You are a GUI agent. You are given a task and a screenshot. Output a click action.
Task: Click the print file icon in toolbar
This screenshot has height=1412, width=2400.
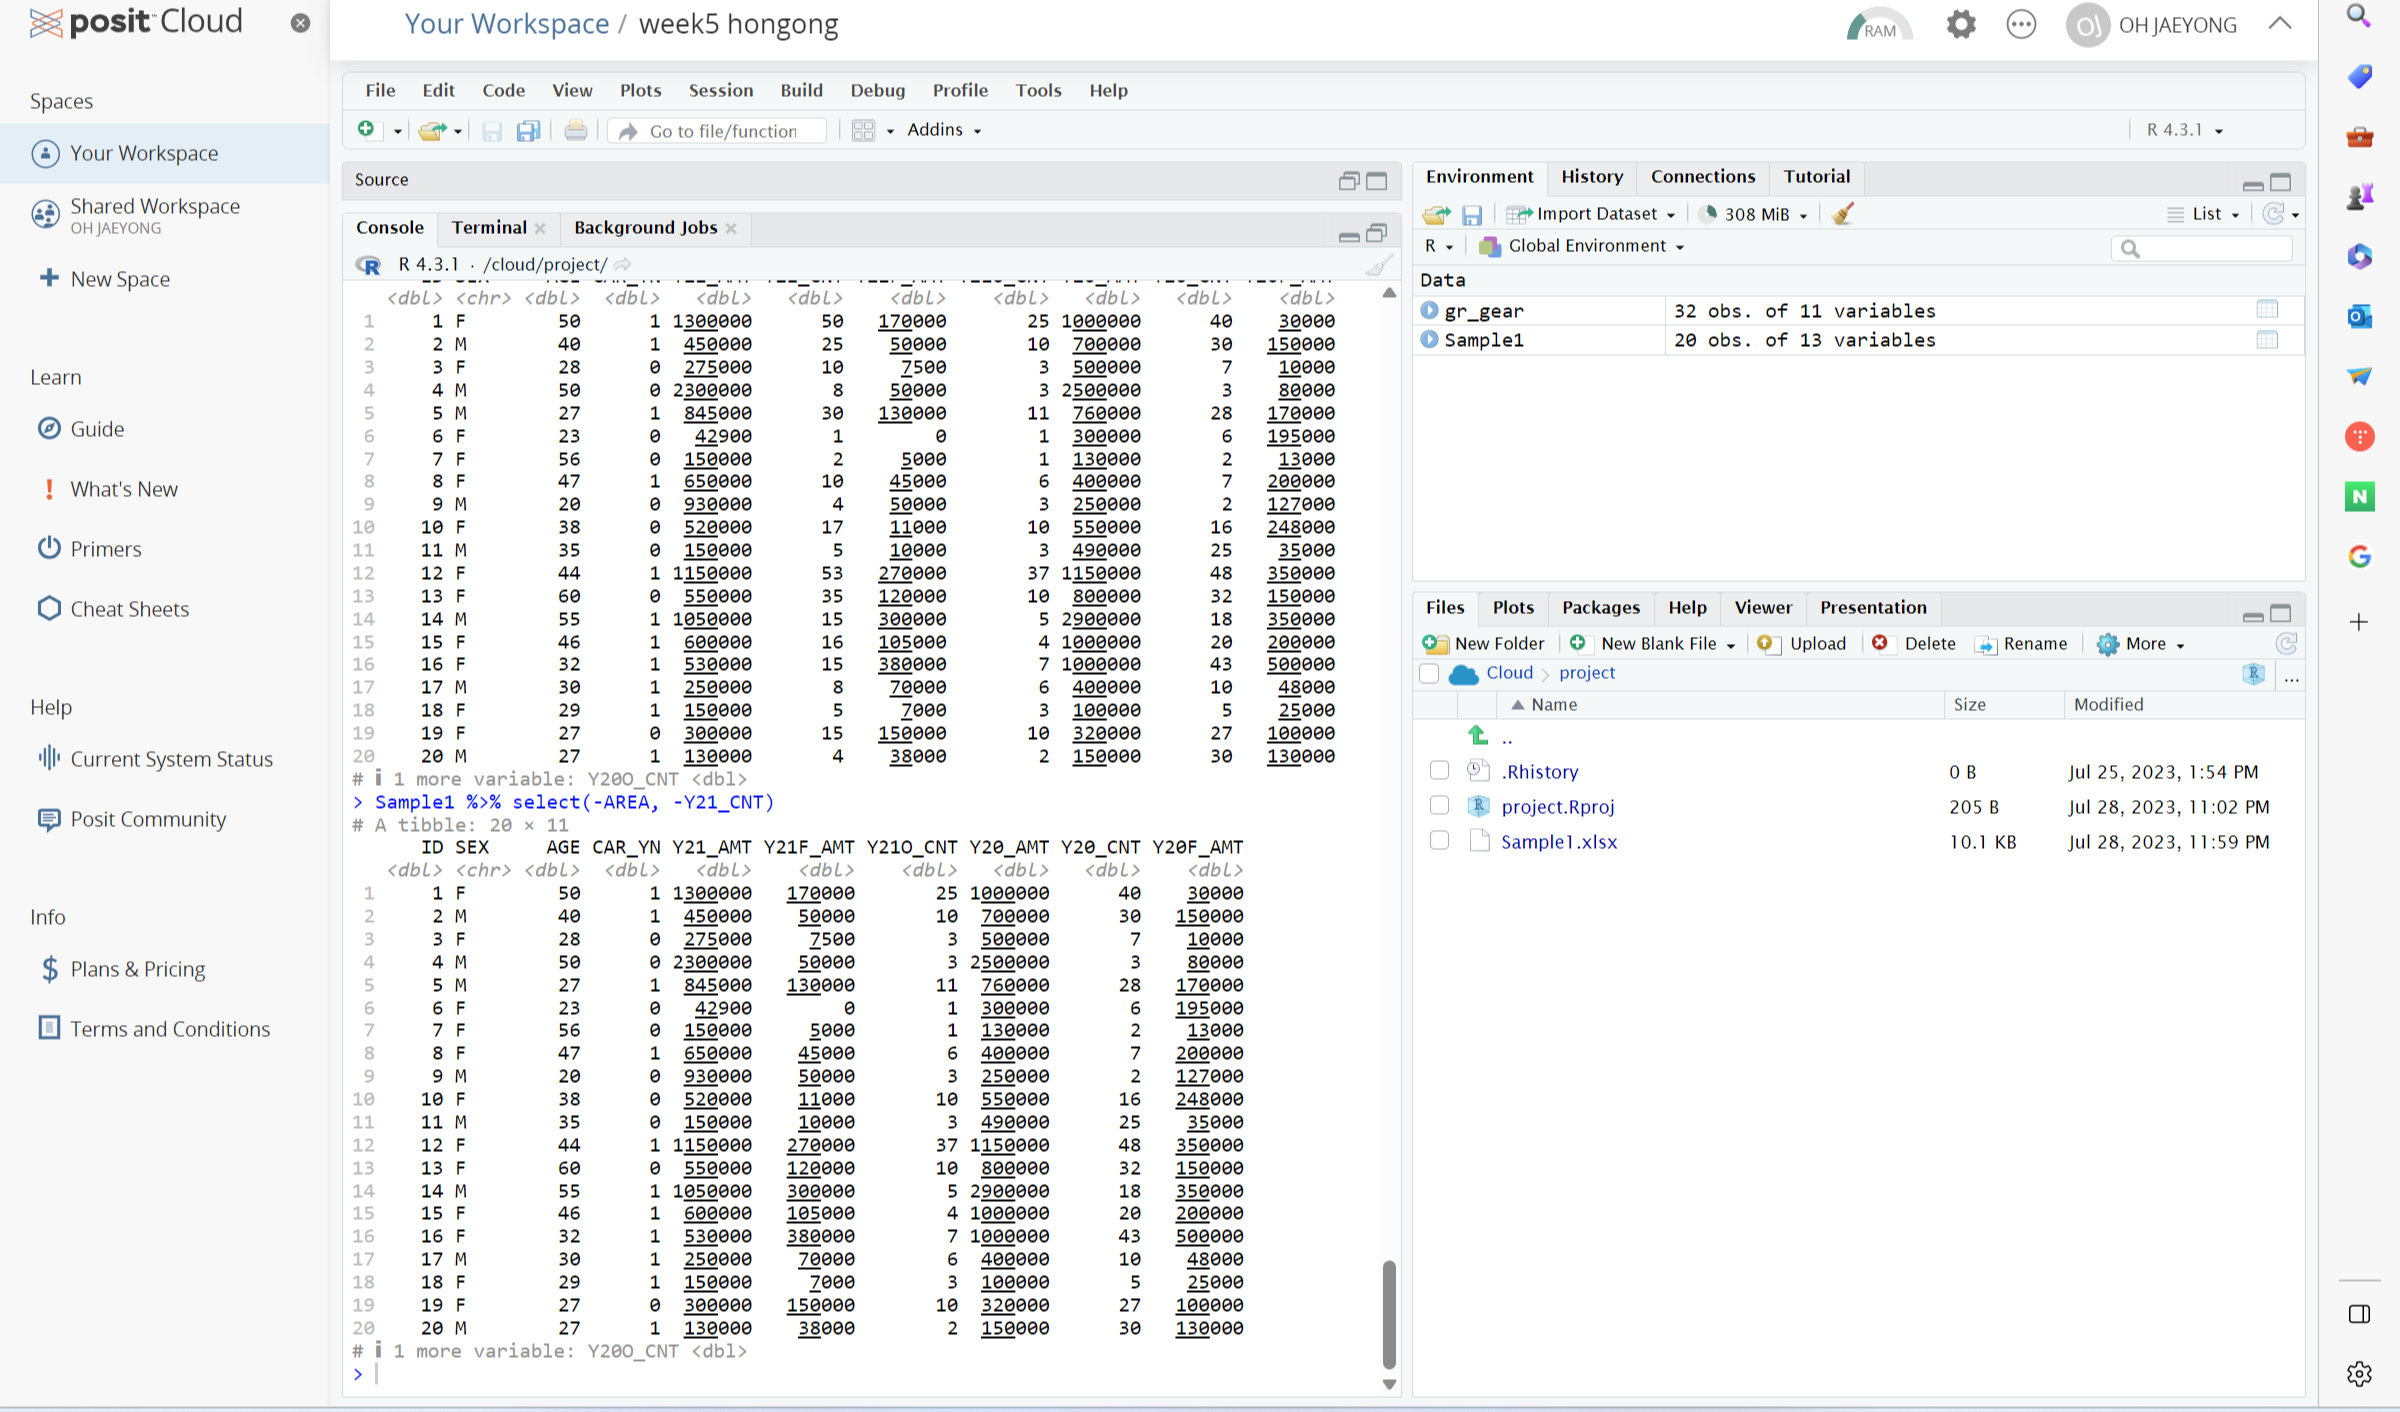[x=575, y=131]
